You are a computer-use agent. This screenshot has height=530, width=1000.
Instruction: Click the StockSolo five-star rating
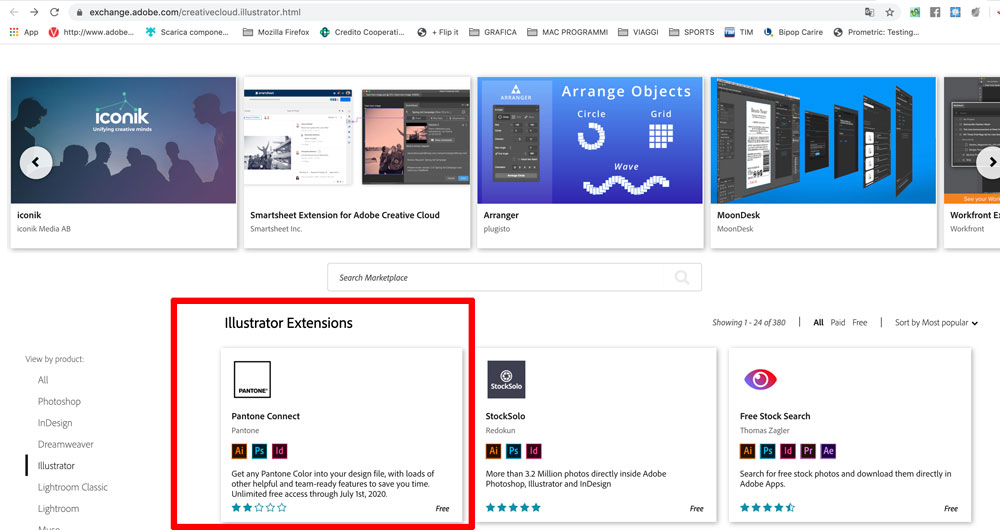(513, 508)
